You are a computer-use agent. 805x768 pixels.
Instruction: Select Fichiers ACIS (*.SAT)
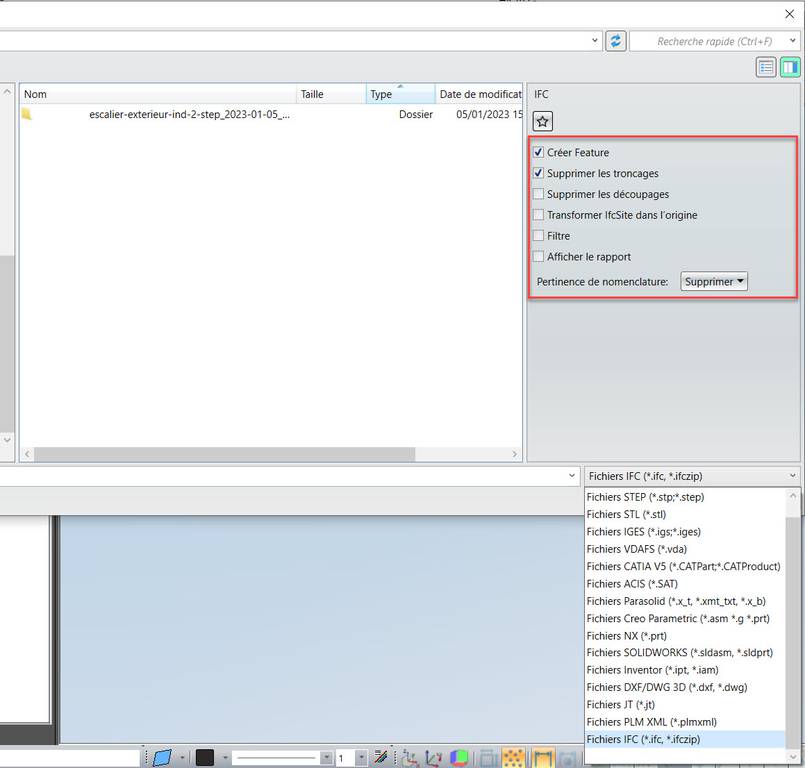point(685,584)
